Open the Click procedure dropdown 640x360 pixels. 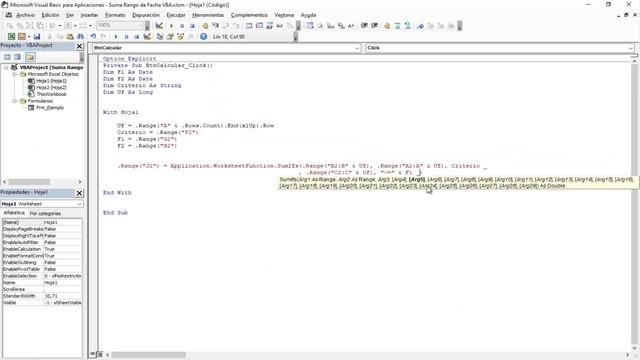coord(631,48)
